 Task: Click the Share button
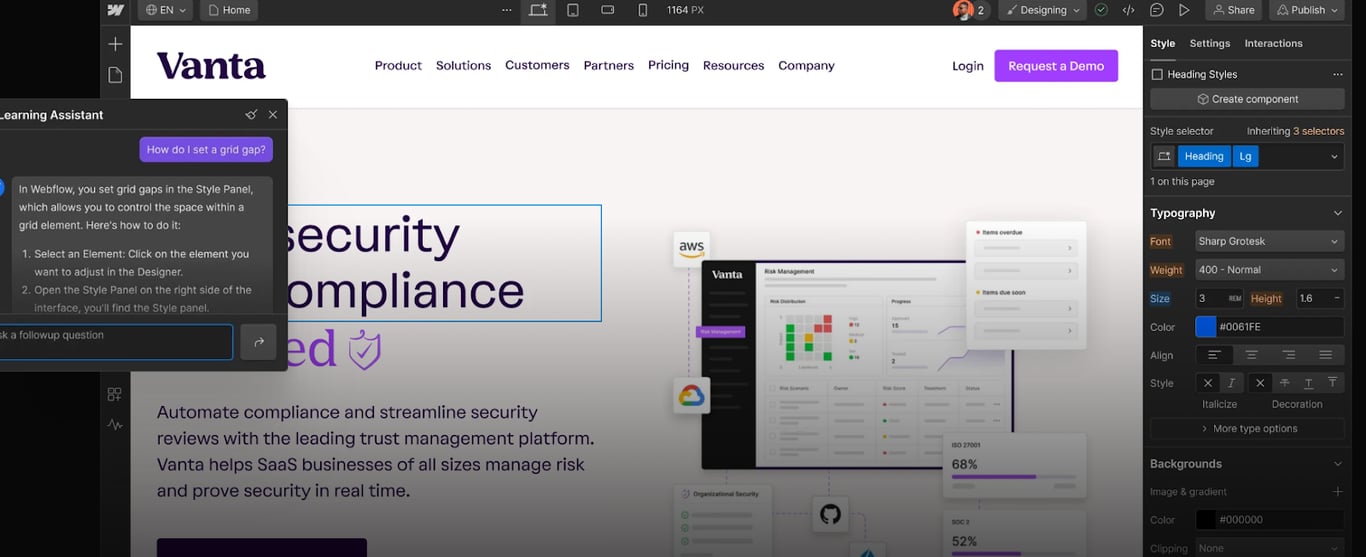(x=1233, y=10)
